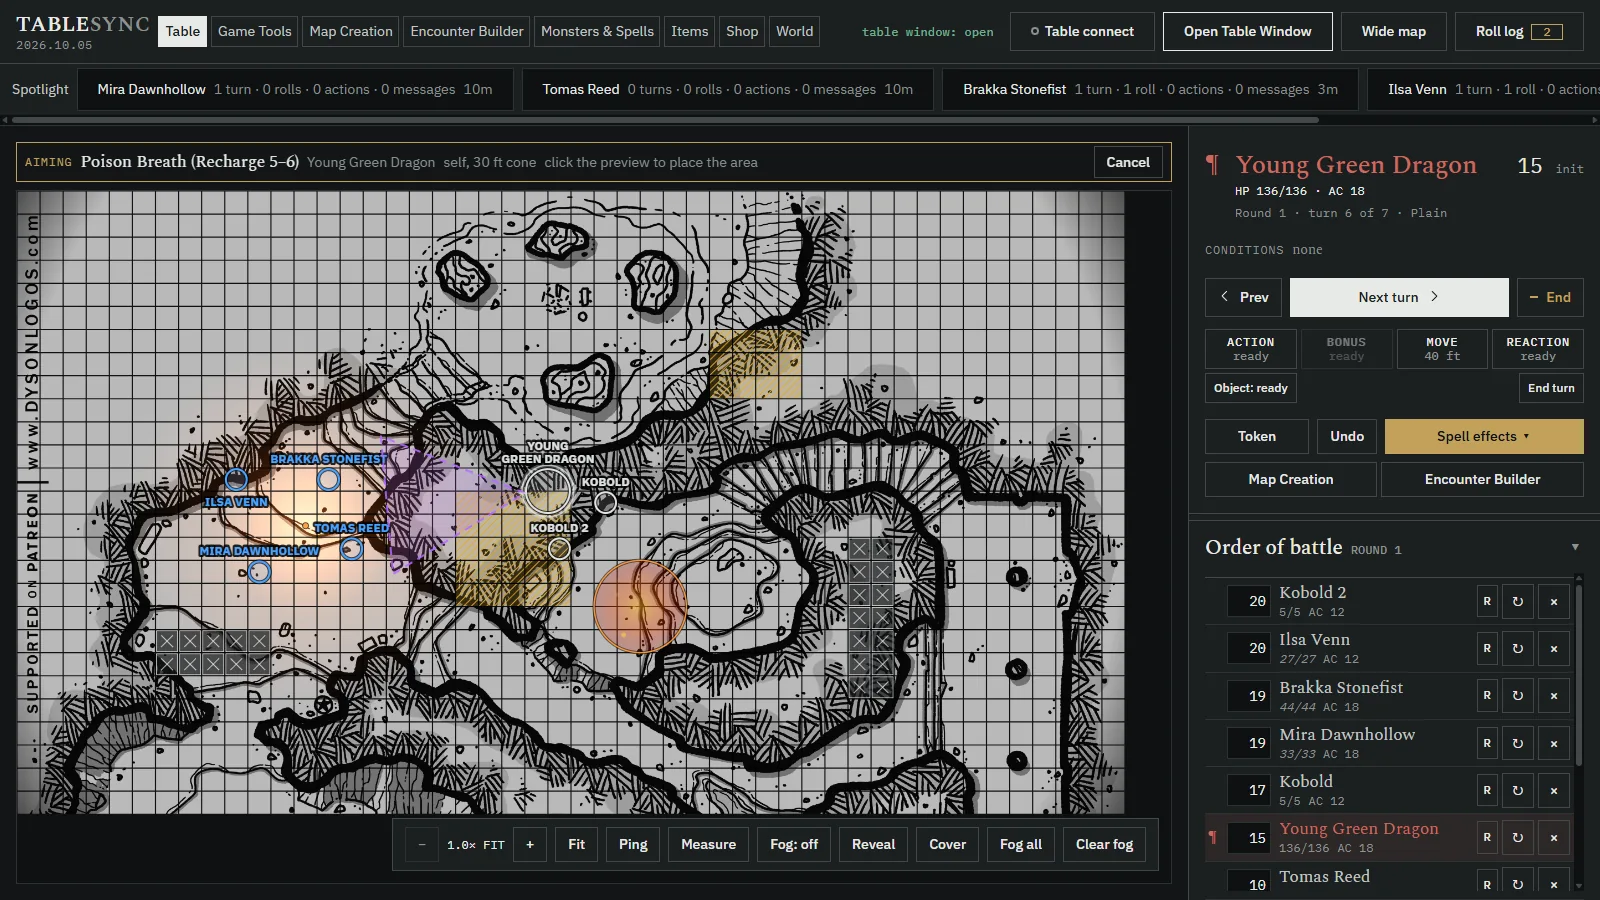Click the Bracka Stonefist map token
Screen dimensions: 1600x900
tap(328, 479)
